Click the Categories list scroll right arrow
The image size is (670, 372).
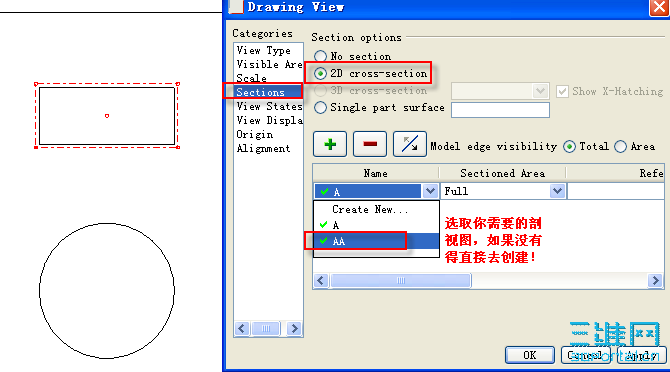click(294, 328)
